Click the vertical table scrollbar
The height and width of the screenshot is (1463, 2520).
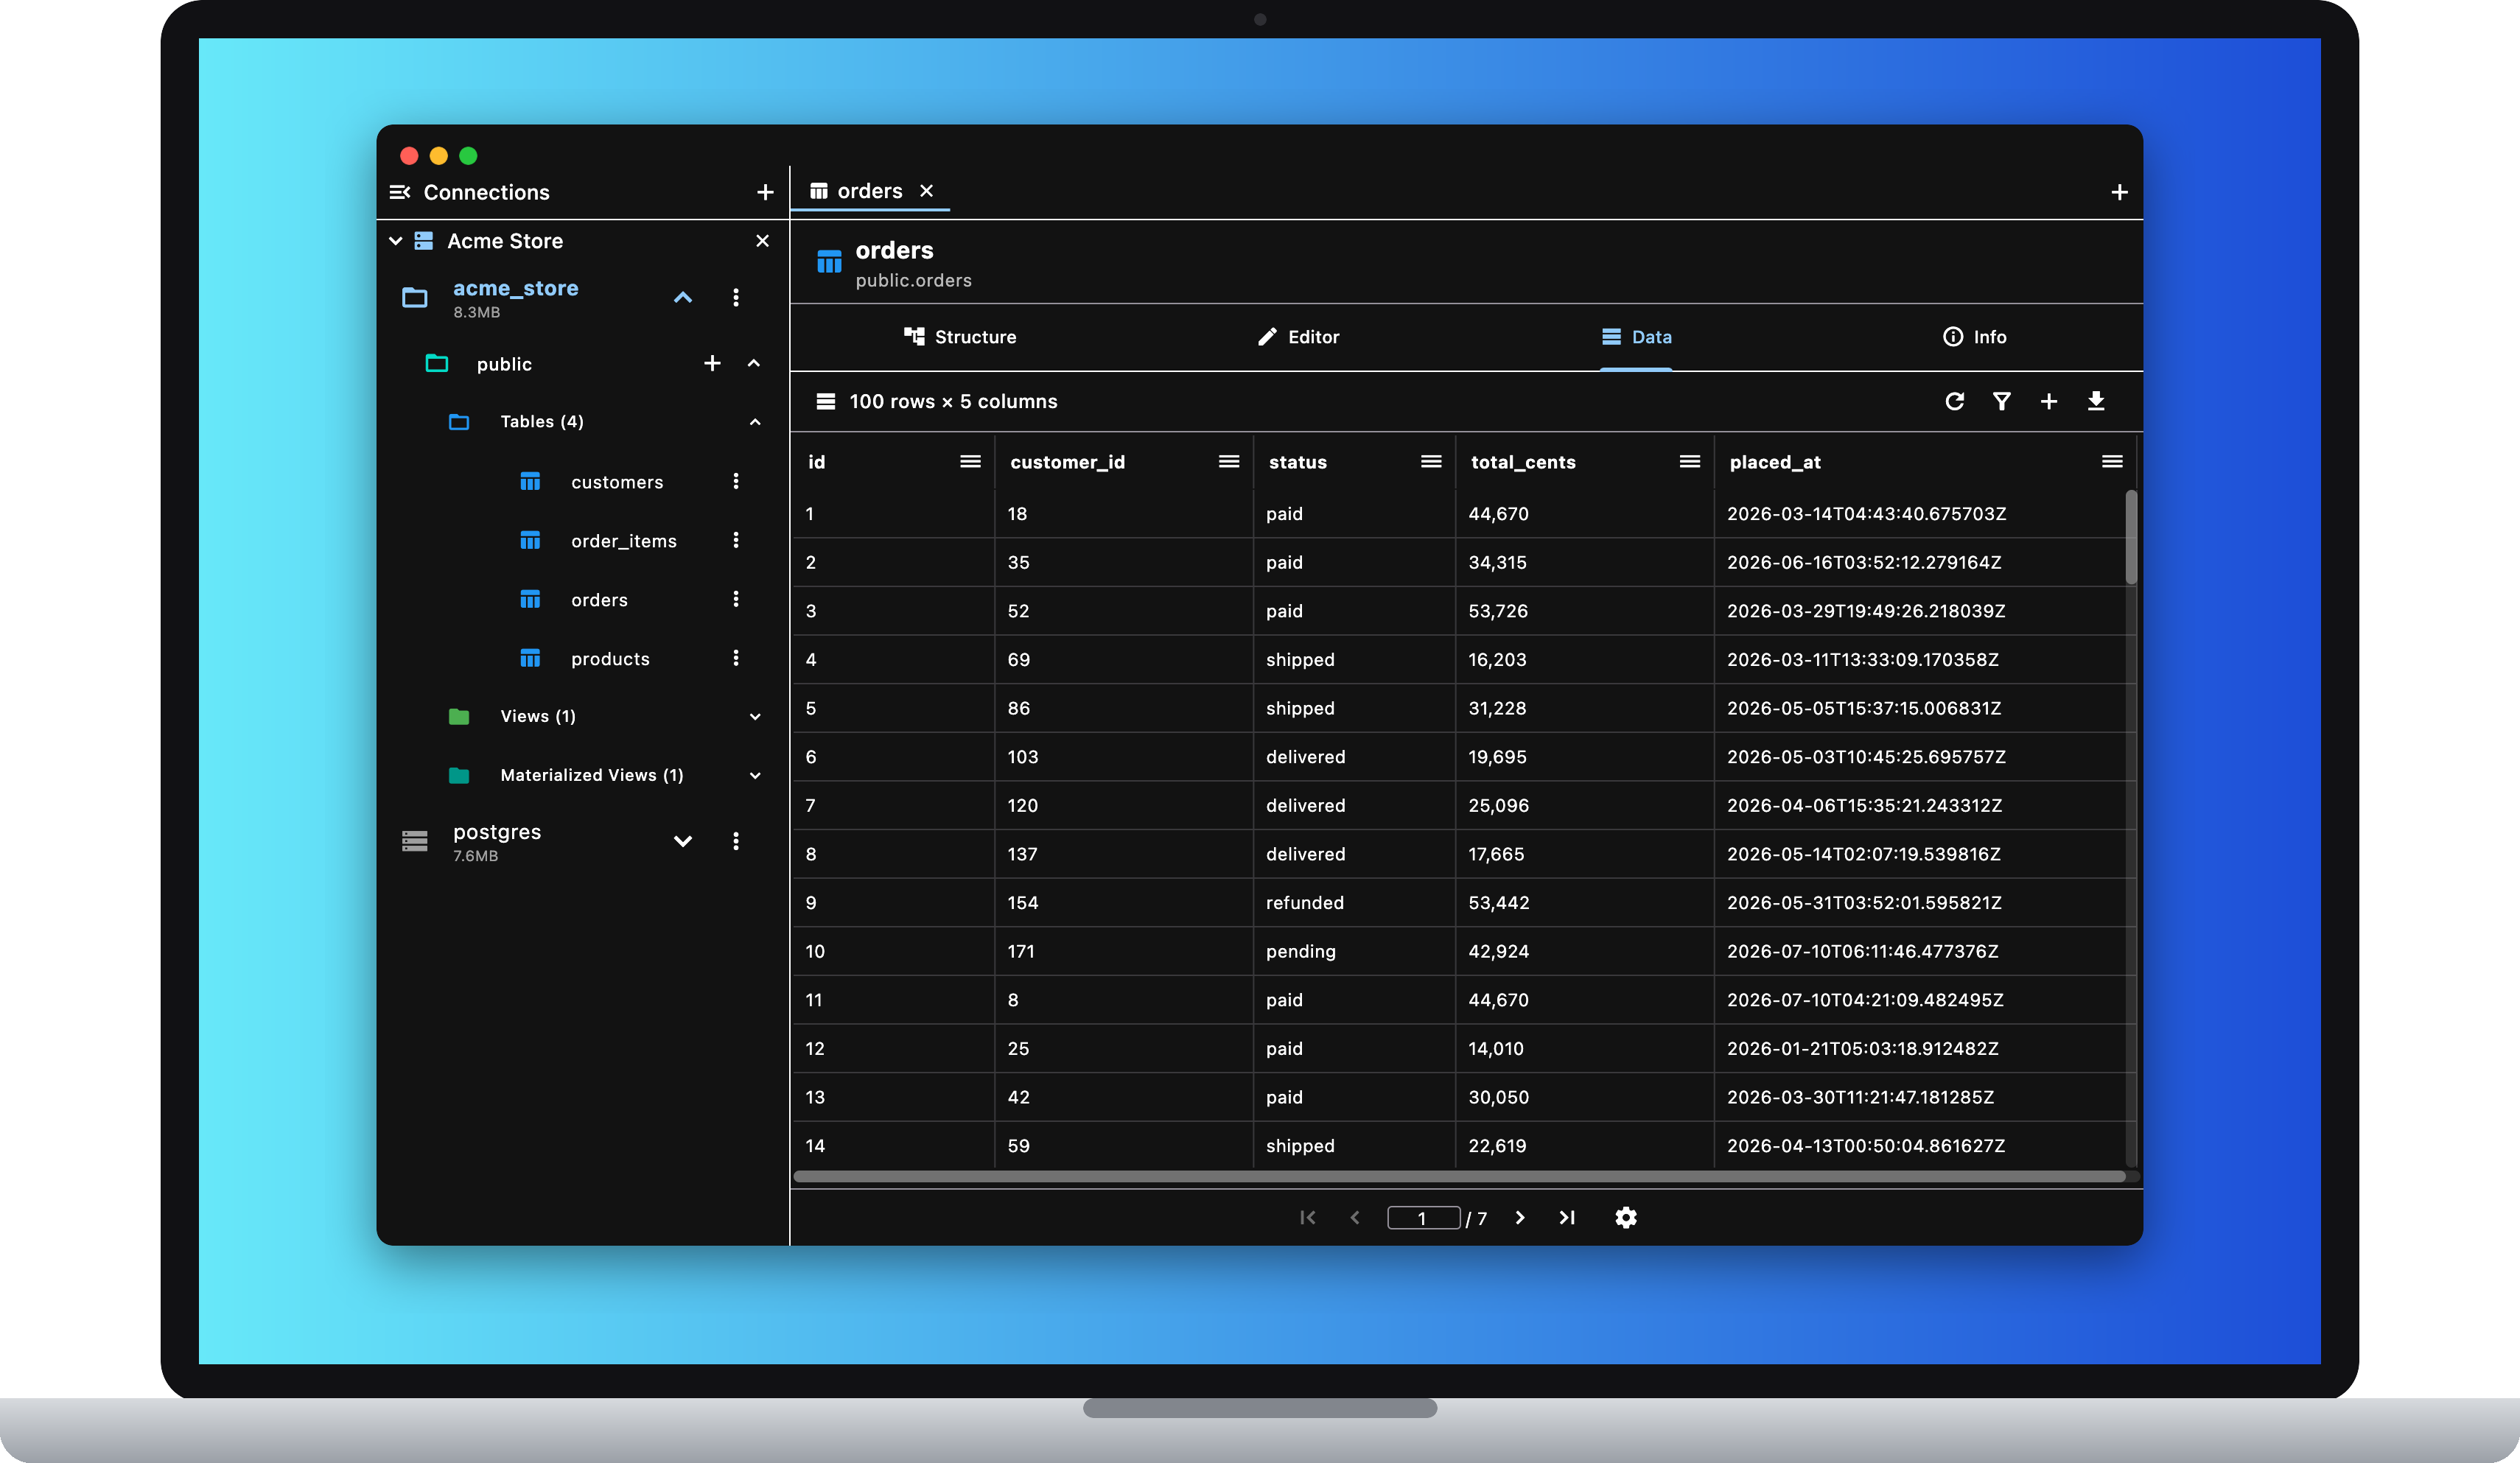2131,537
